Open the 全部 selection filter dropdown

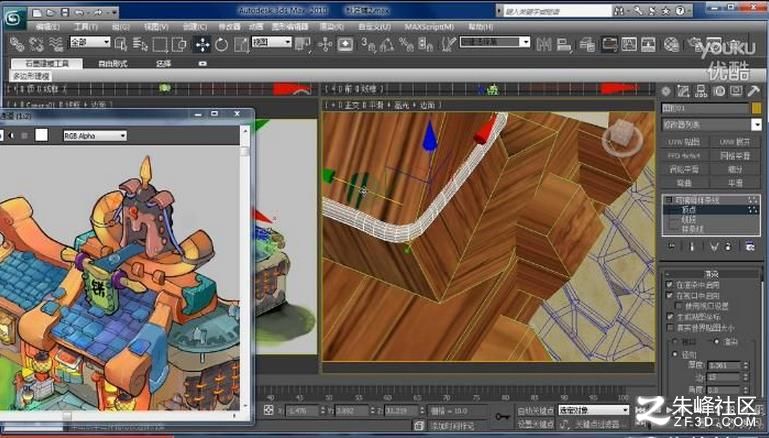point(90,42)
